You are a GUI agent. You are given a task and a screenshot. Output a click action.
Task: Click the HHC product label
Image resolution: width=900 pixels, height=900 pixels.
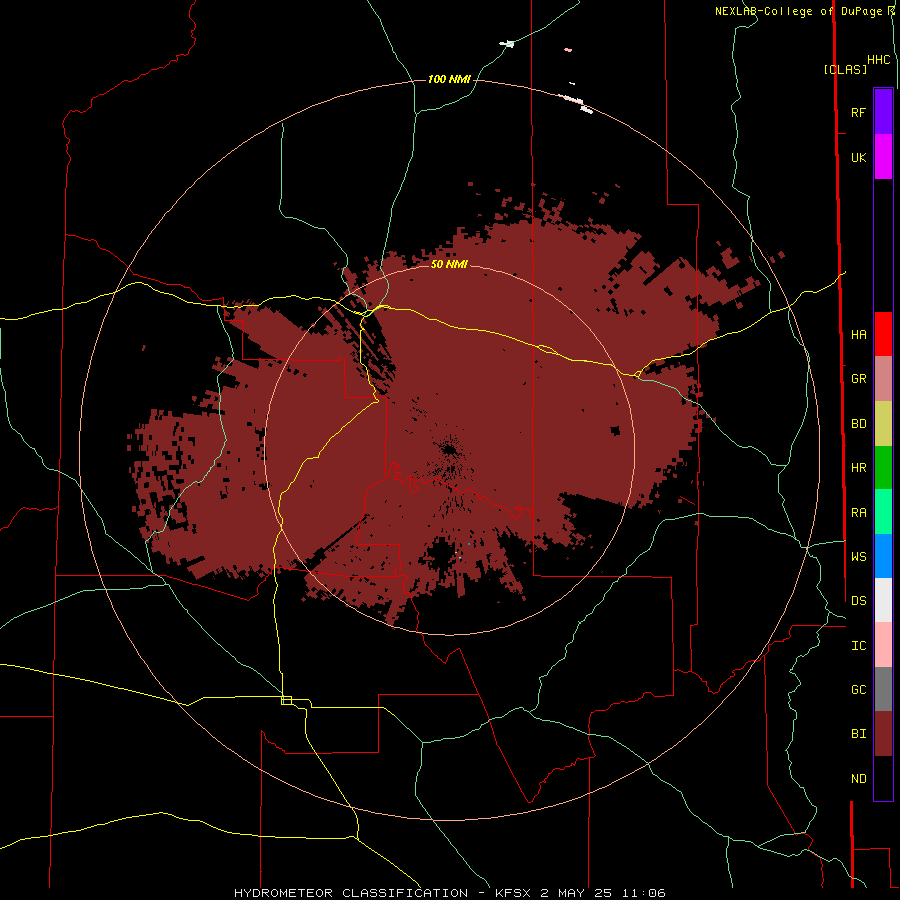pyautogui.click(x=878, y=60)
